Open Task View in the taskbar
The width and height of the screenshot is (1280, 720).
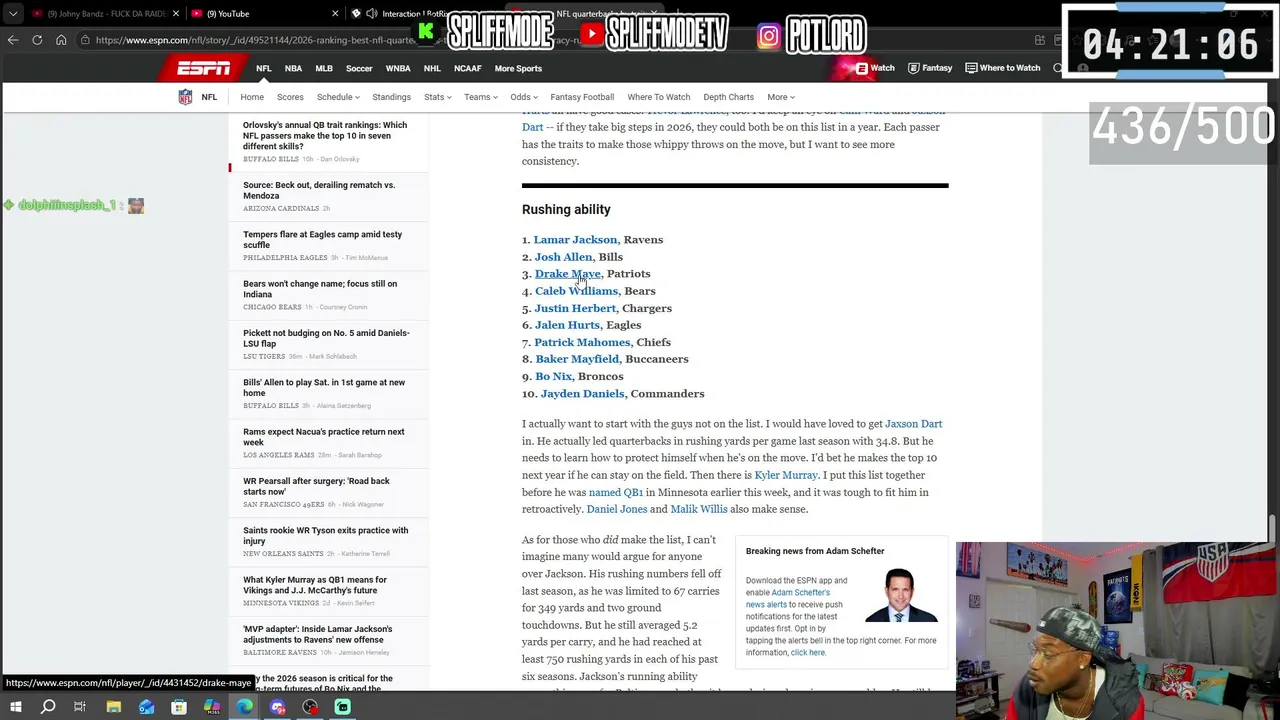[x=80, y=707]
